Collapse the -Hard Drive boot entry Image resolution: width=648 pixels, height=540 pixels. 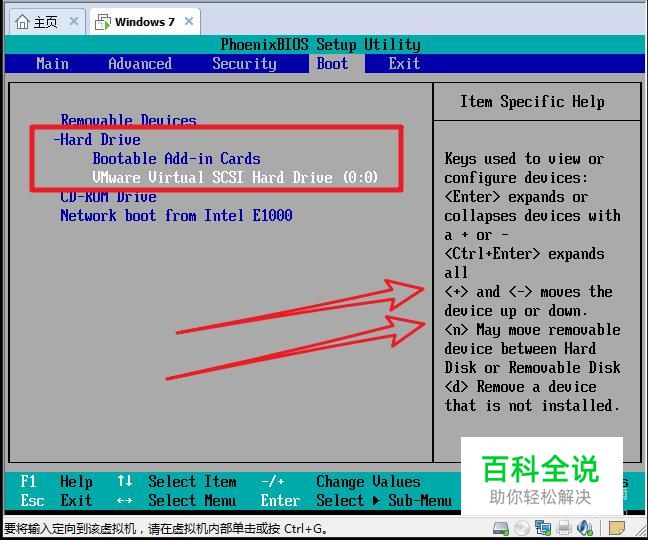(x=97, y=139)
